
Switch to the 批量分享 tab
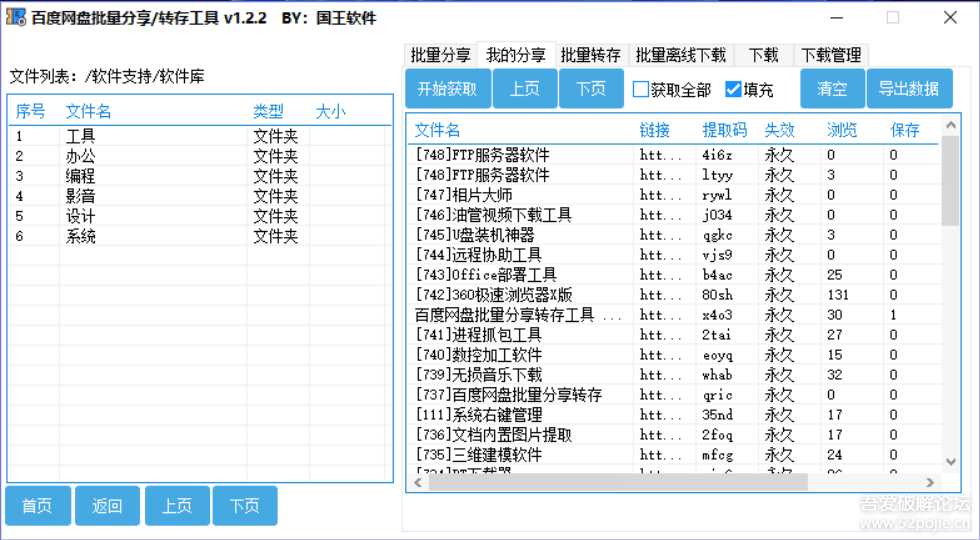click(440, 55)
